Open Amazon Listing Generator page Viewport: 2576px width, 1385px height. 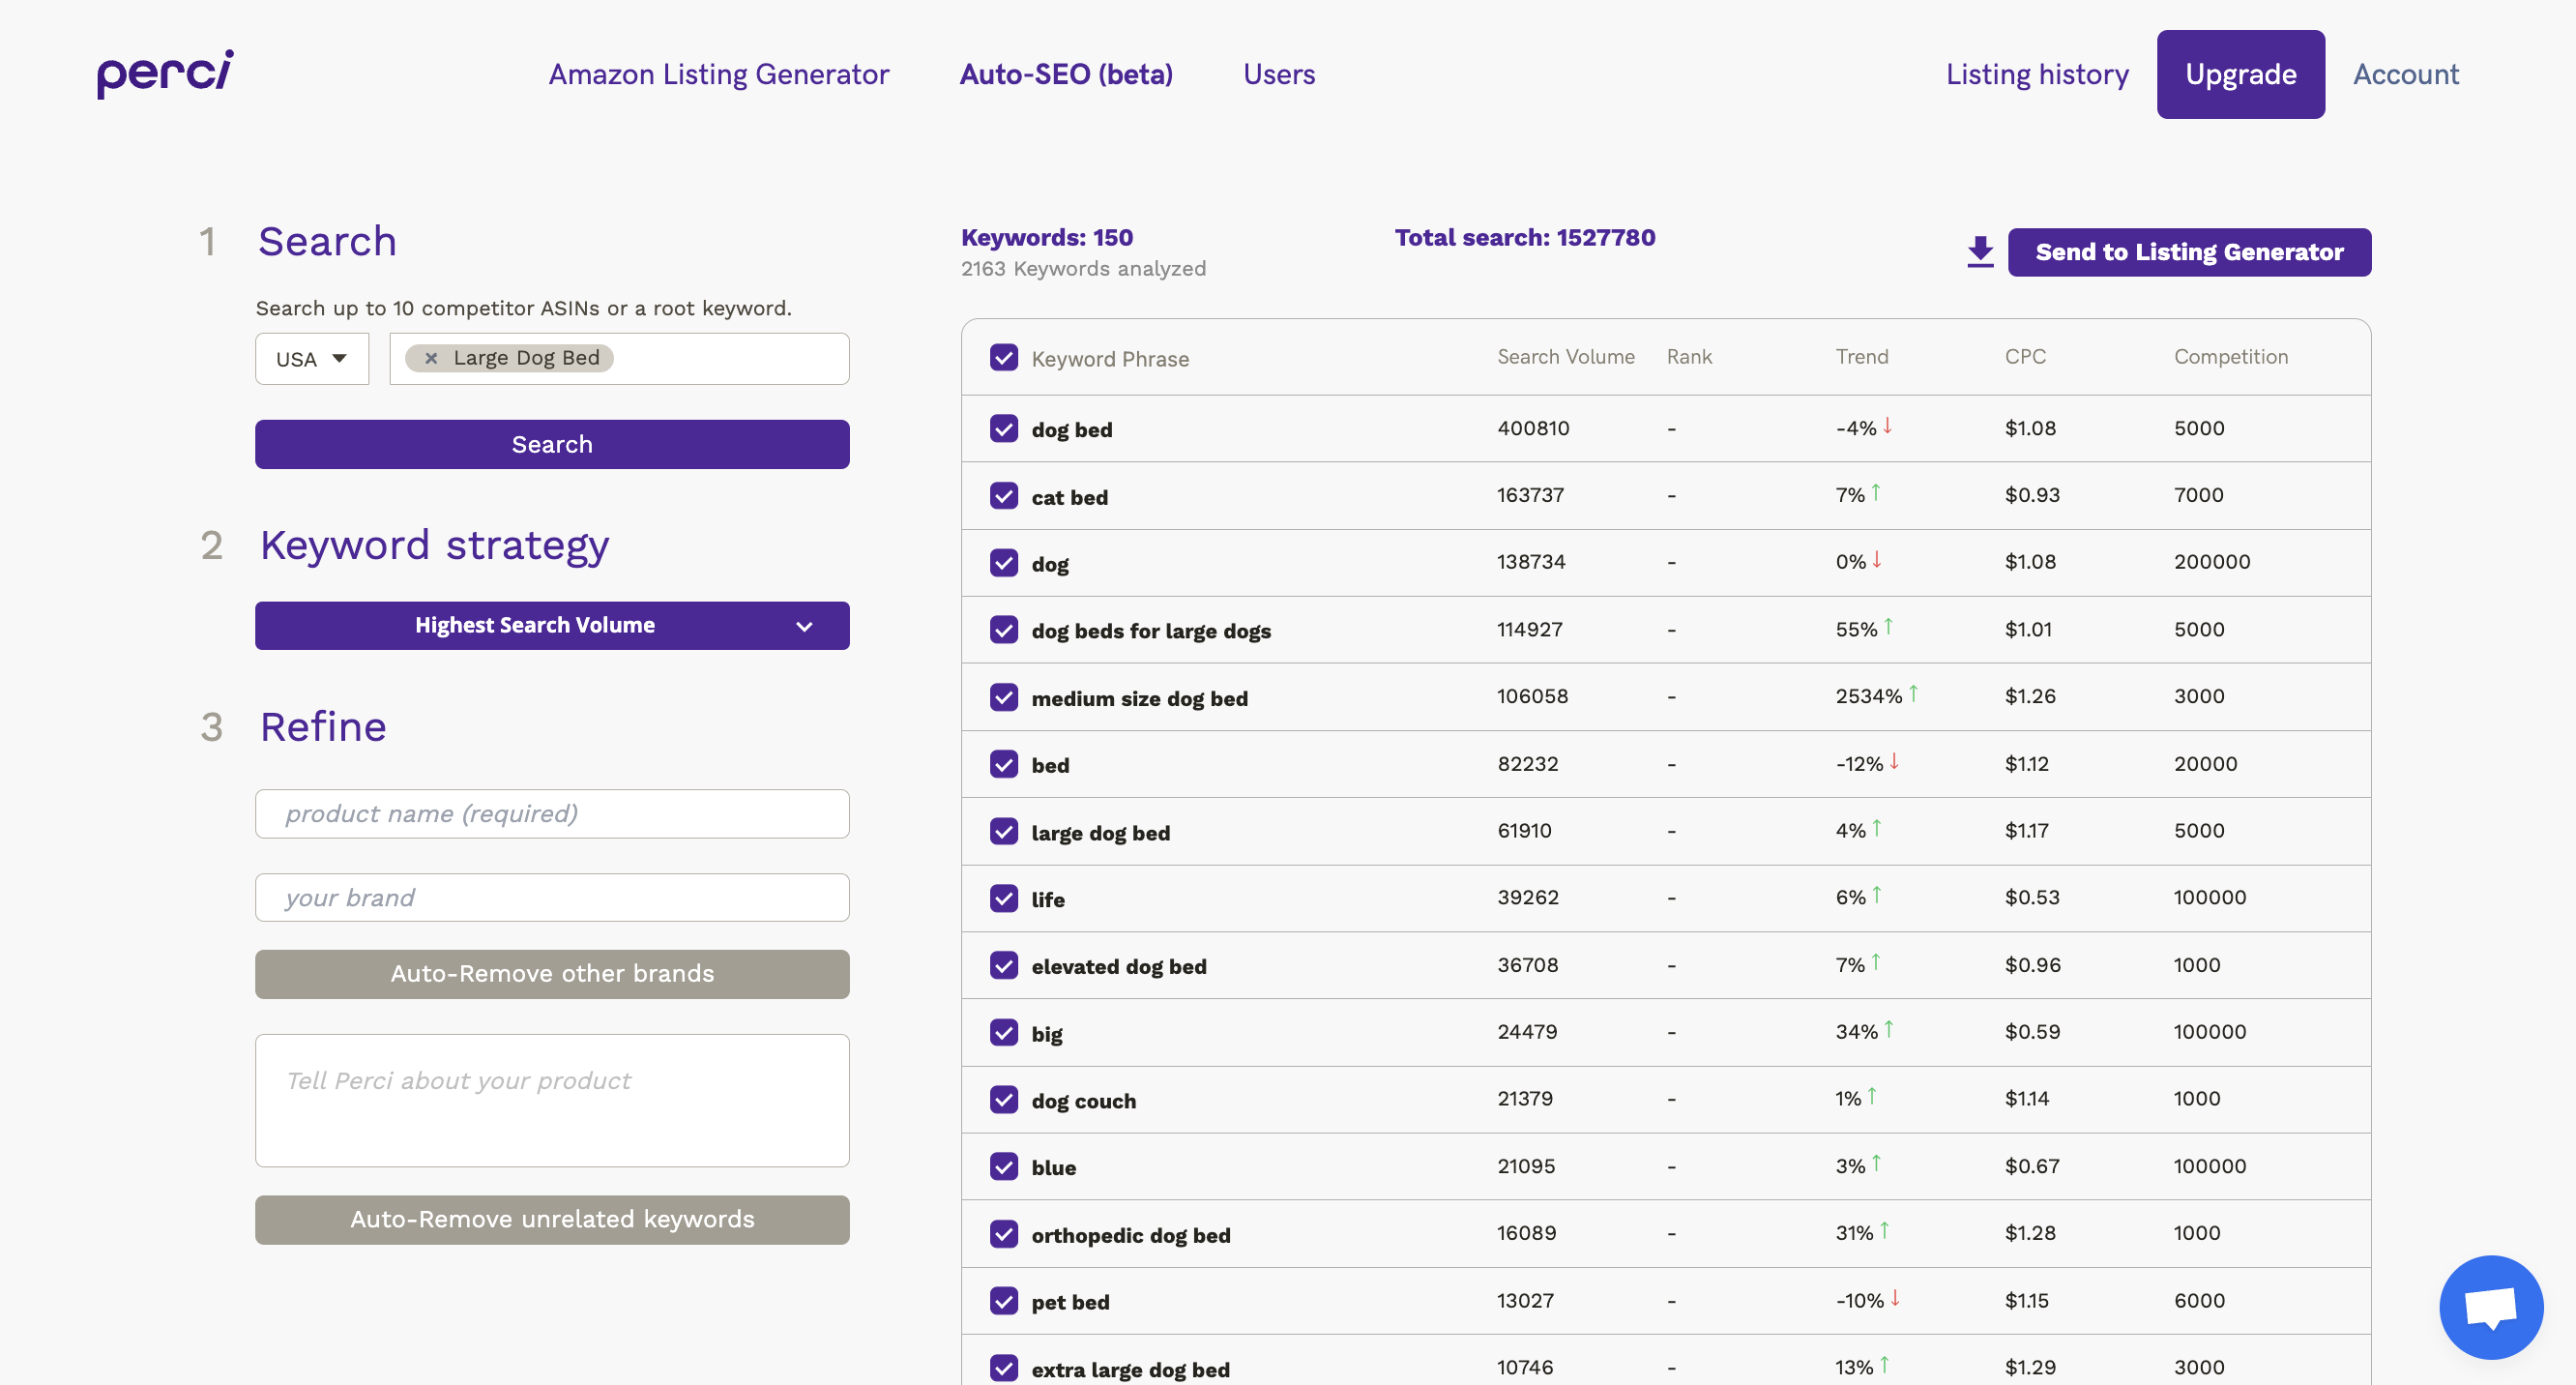[x=718, y=74]
